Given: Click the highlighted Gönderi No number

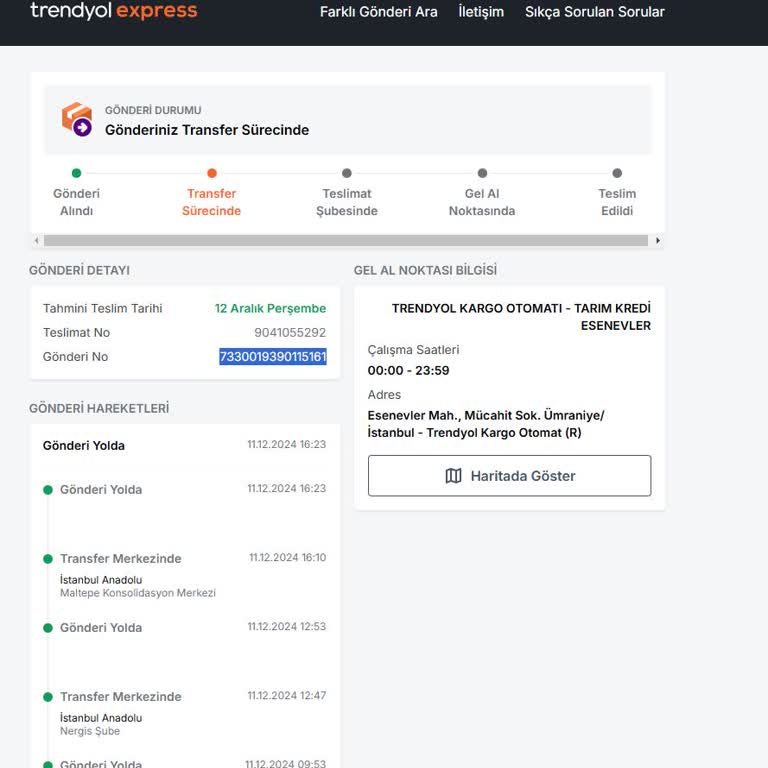Looking at the screenshot, I should pyautogui.click(x=273, y=357).
